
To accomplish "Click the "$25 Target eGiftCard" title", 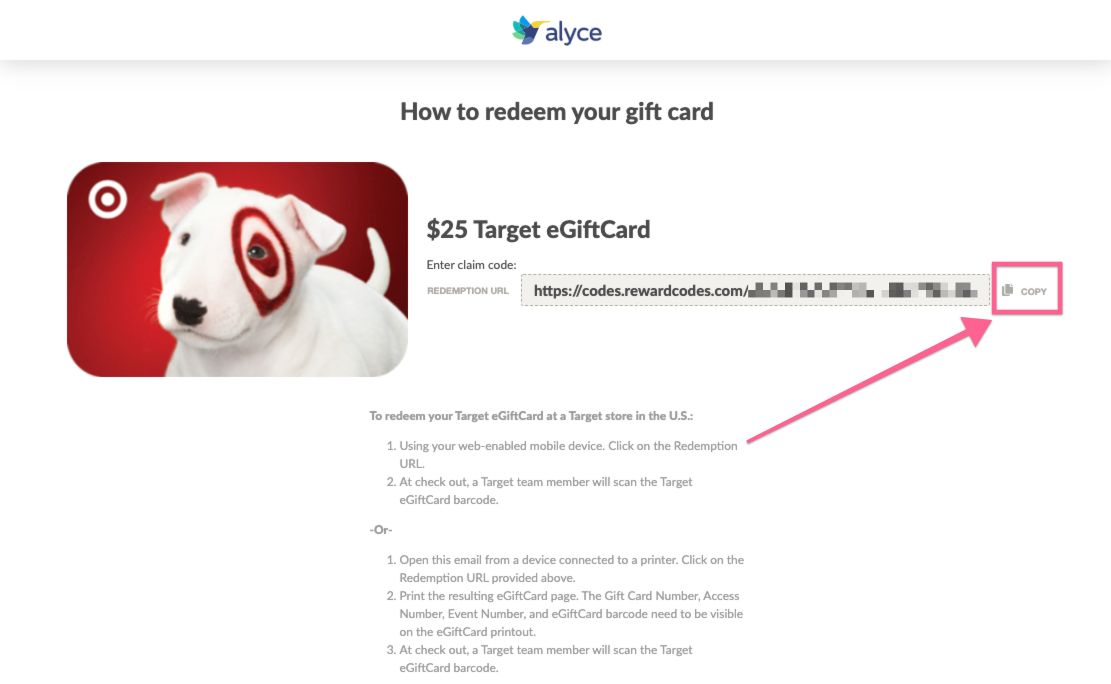I will pos(538,230).
